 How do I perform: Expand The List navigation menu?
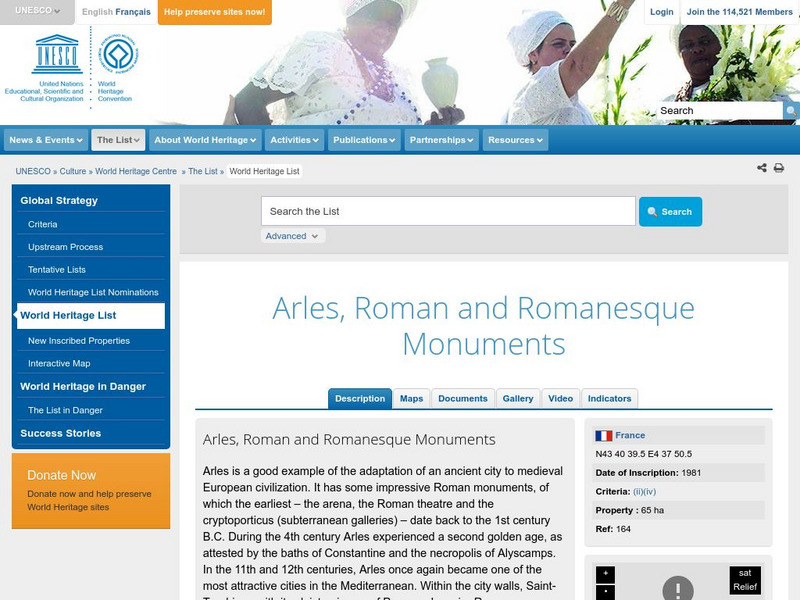point(118,140)
